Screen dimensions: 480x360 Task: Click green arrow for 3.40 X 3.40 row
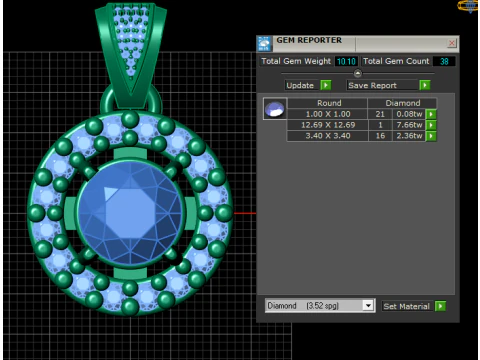tap(431, 136)
